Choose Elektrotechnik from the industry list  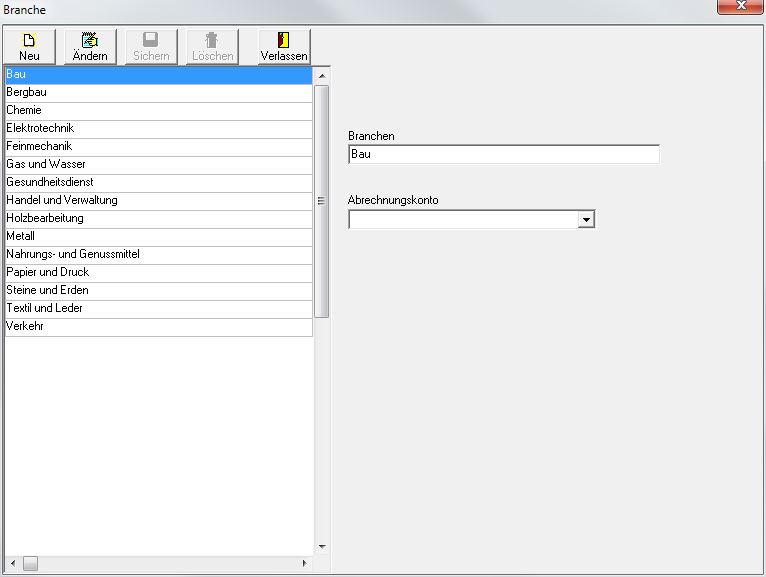coord(158,128)
